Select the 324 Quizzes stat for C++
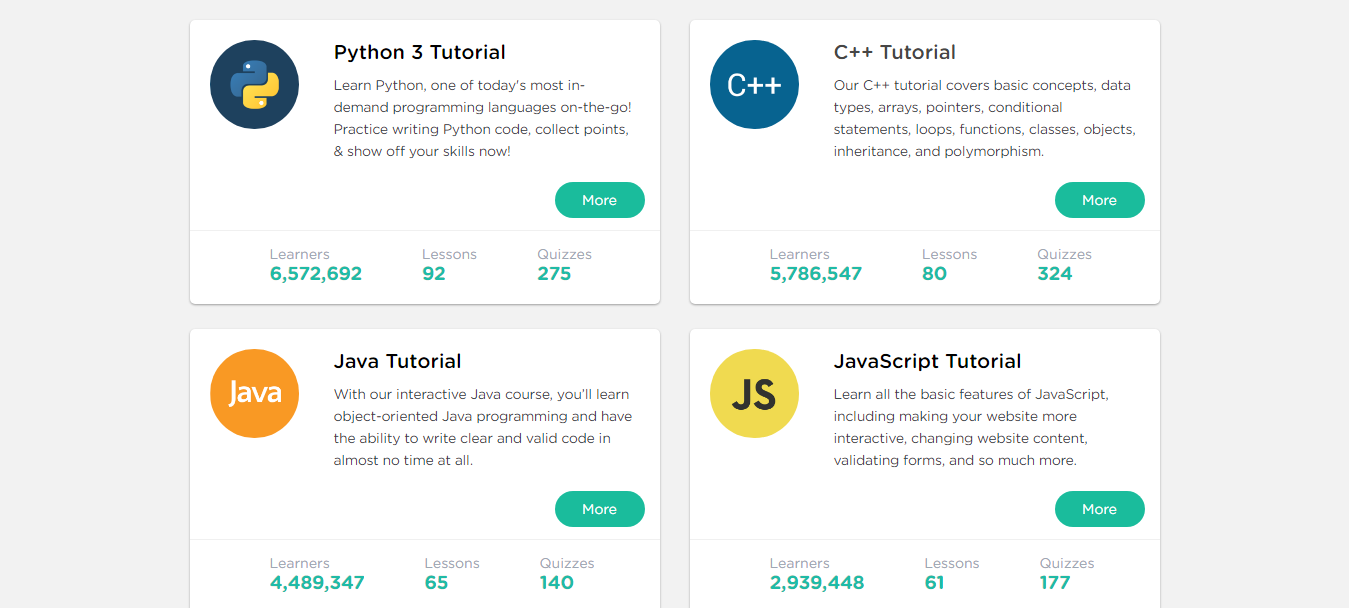Image resolution: width=1349 pixels, height=608 pixels. click(x=1056, y=273)
